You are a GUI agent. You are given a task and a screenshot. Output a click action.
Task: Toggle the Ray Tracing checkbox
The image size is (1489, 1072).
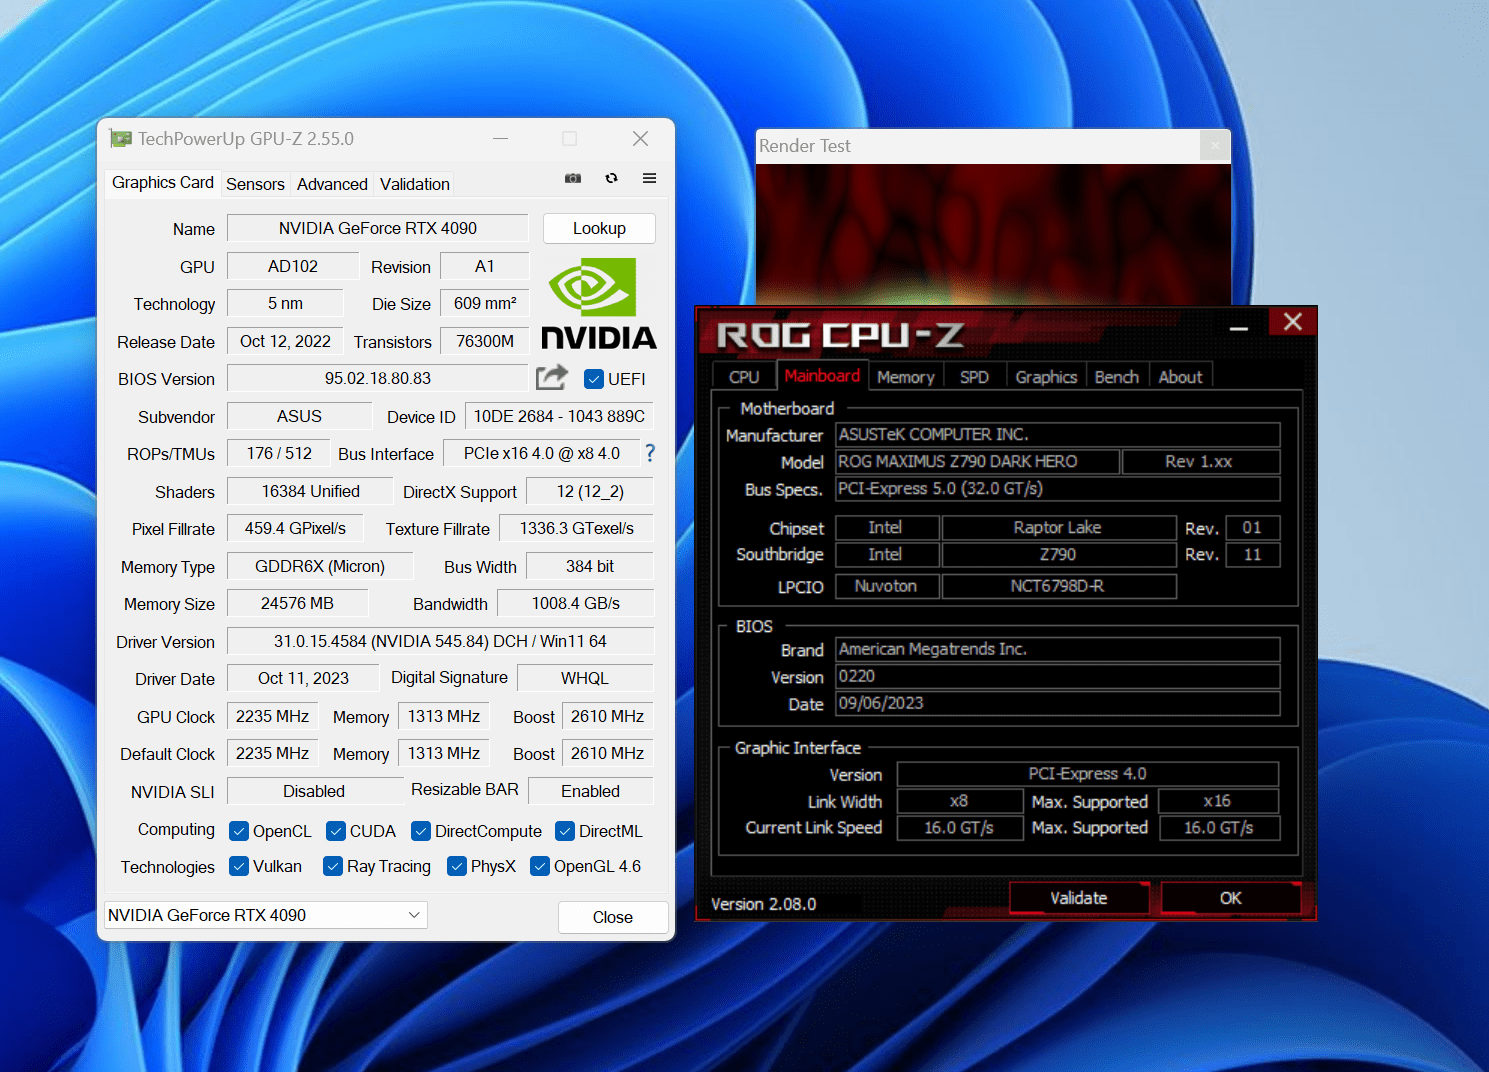click(x=333, y=866)
